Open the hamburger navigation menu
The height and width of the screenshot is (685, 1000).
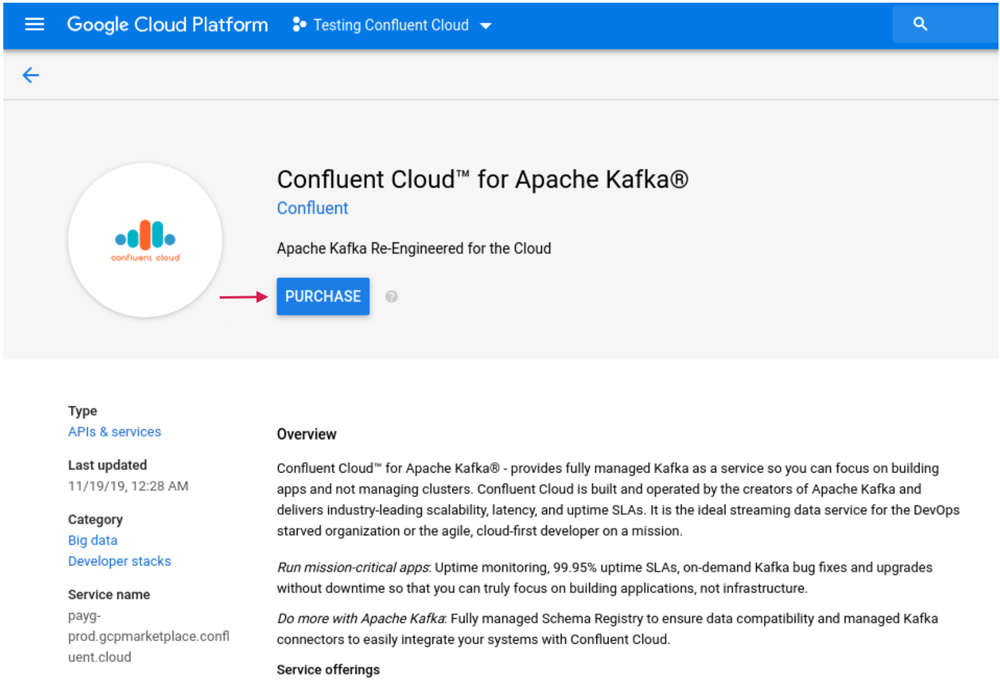coord(34,24)
